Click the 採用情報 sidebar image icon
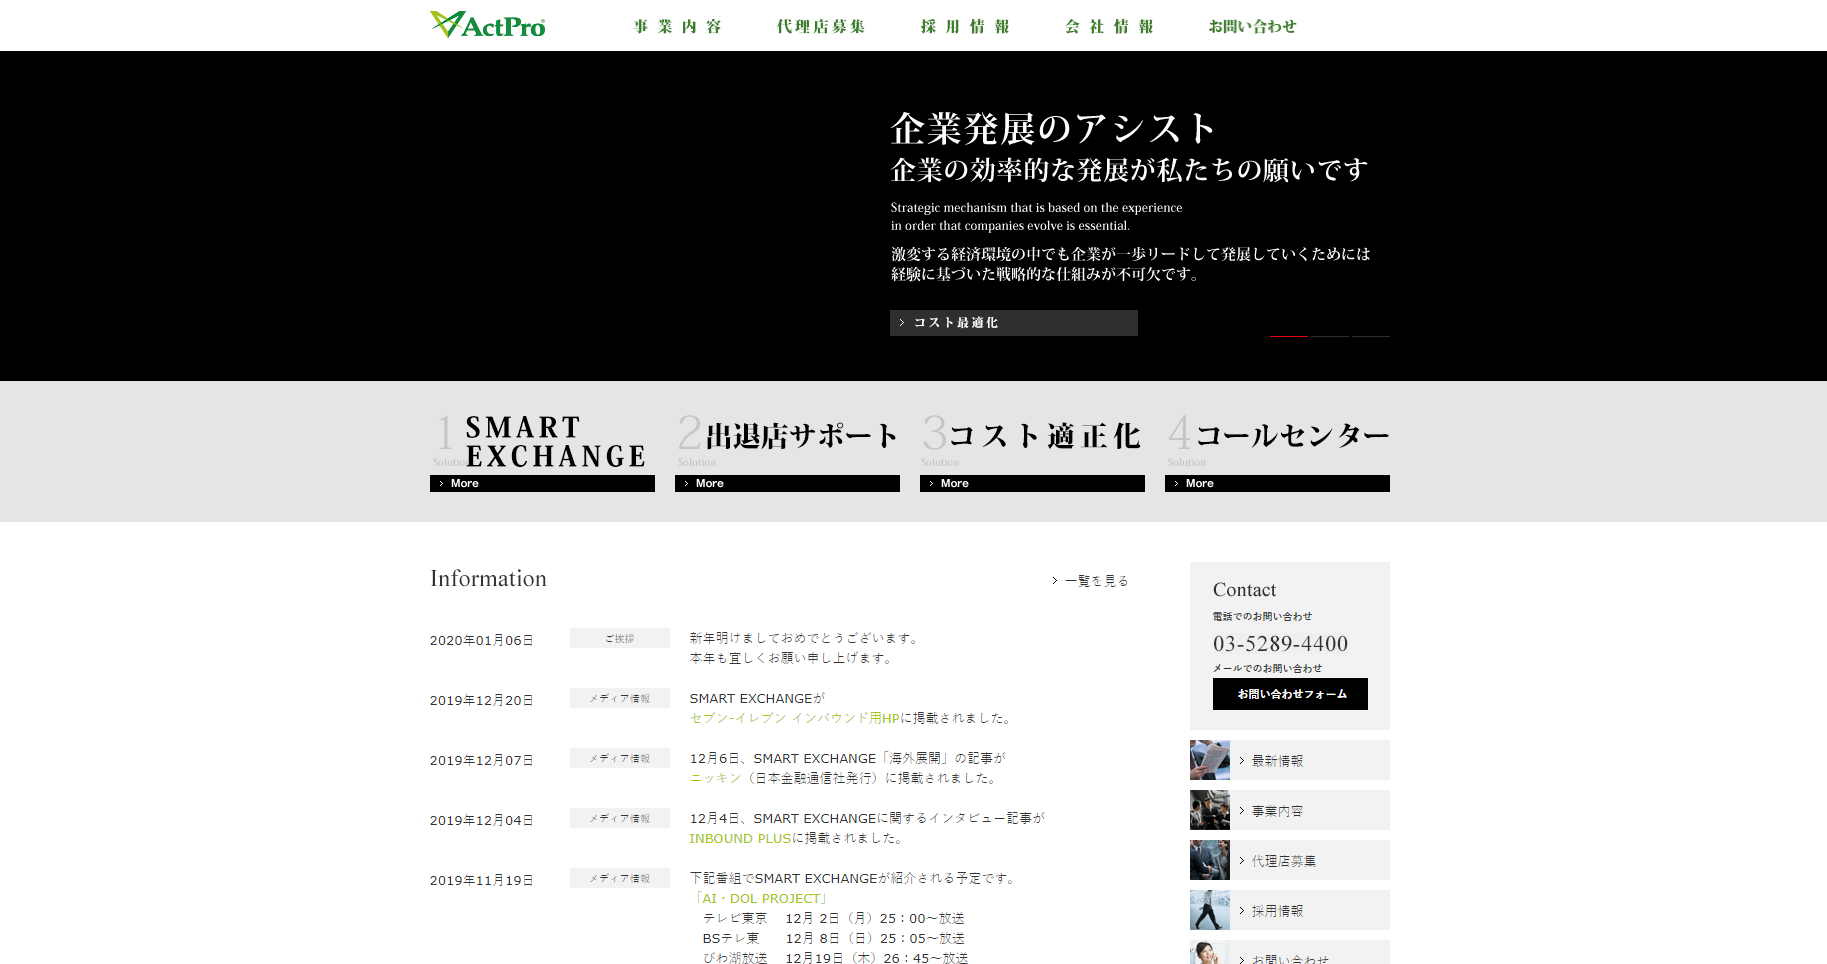This screenshot has height=964, width=1827. (x=1209, y=910)
